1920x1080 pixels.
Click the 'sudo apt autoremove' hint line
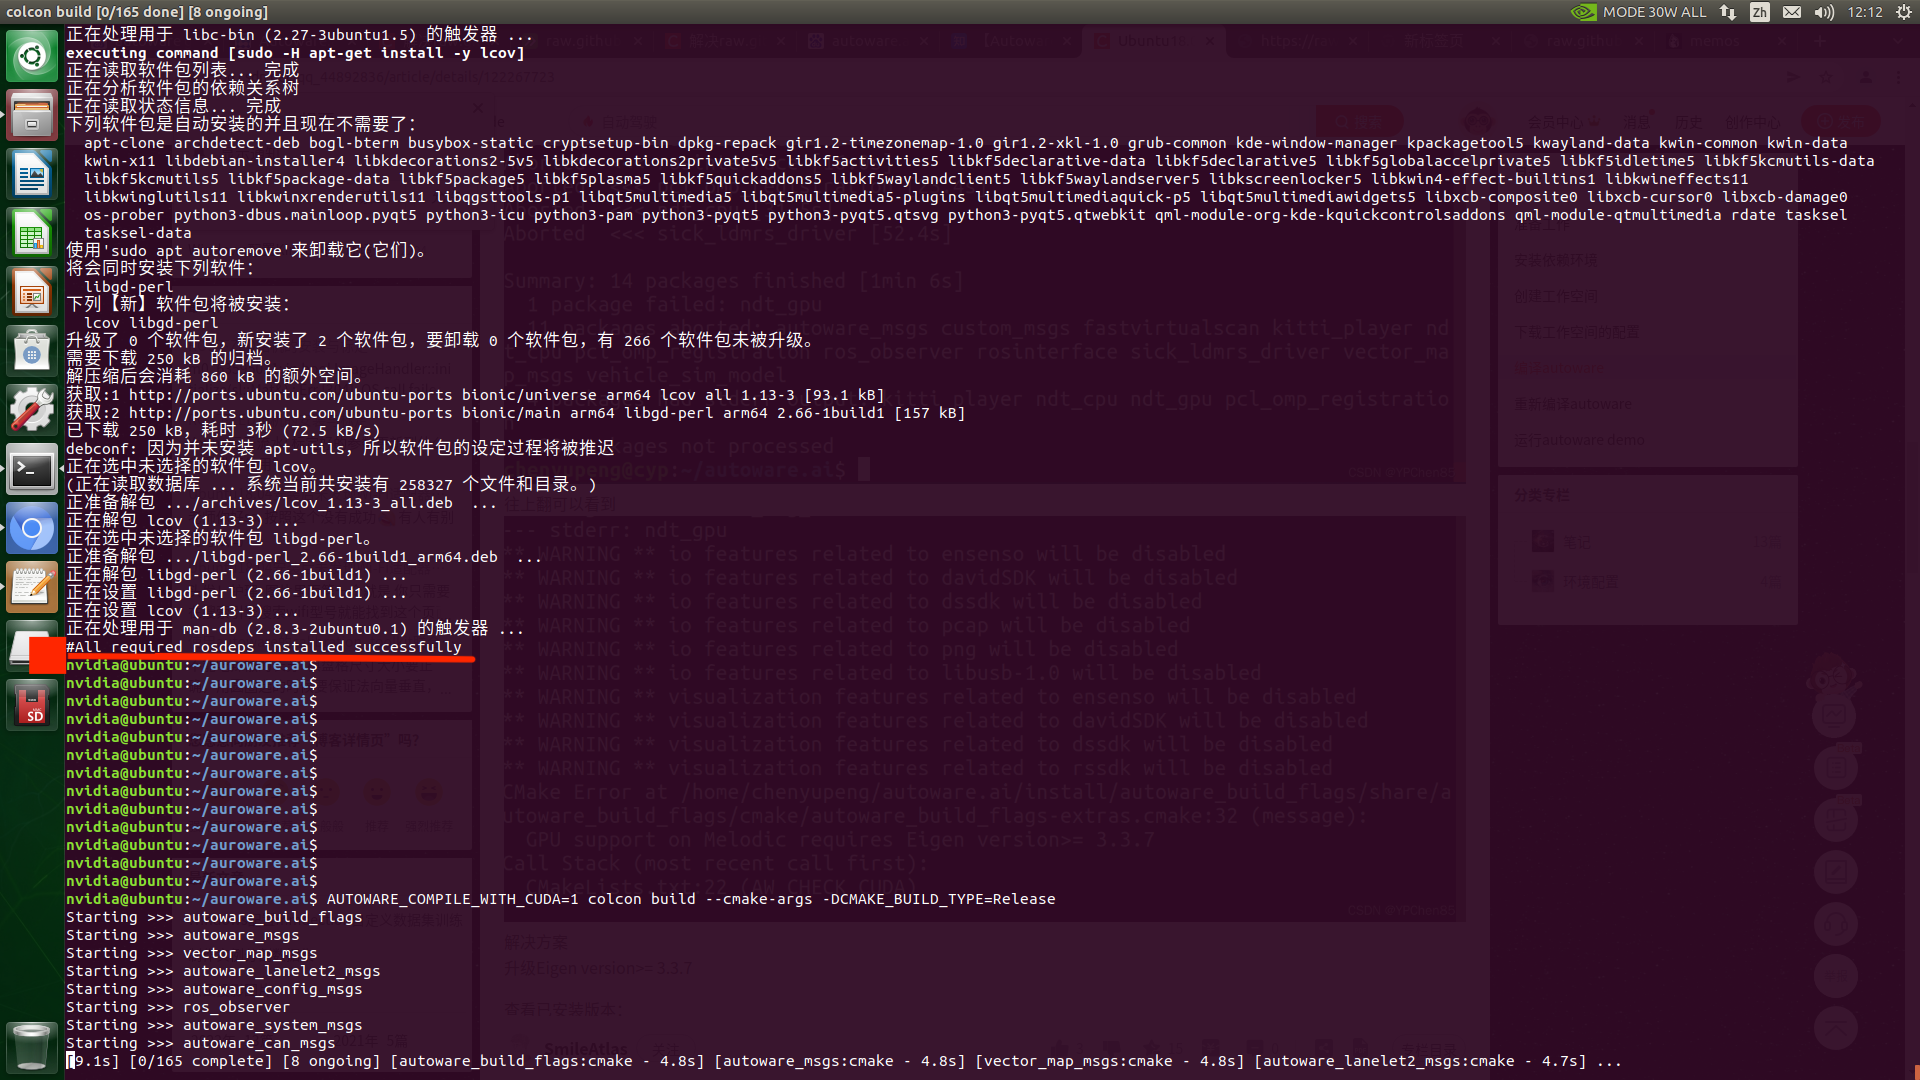point(246,251)
